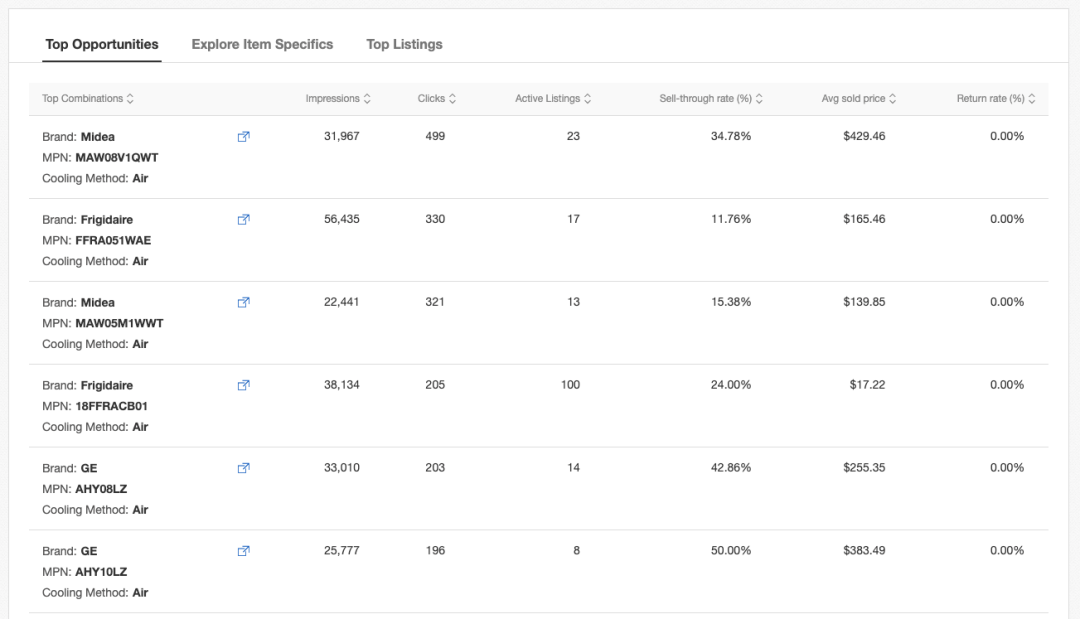Click active listings value 100
1080x619 pixels.
(570, 385)
